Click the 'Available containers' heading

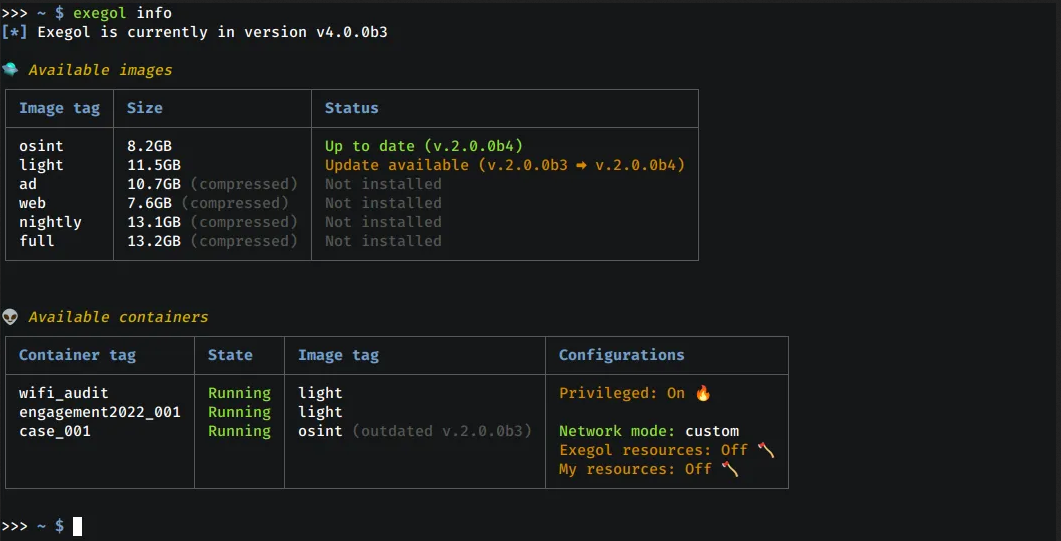click(x=118, y=316)
